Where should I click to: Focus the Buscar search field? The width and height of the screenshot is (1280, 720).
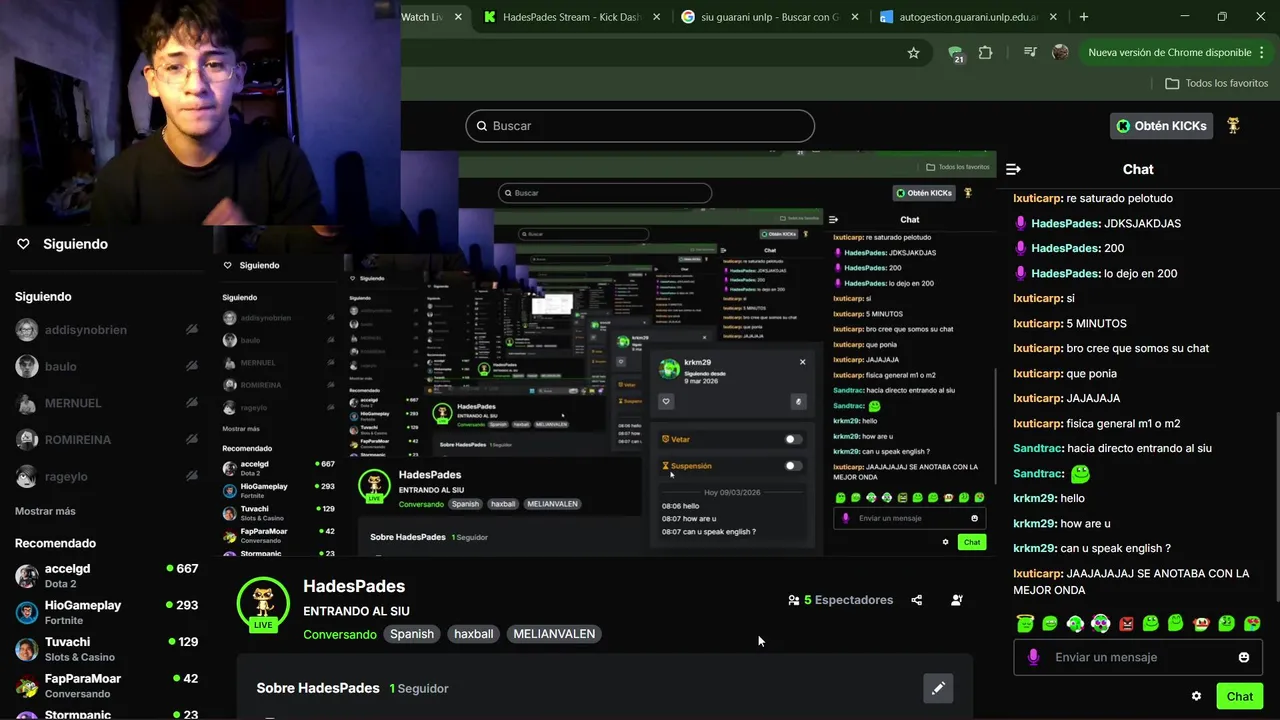coord(640,126)
